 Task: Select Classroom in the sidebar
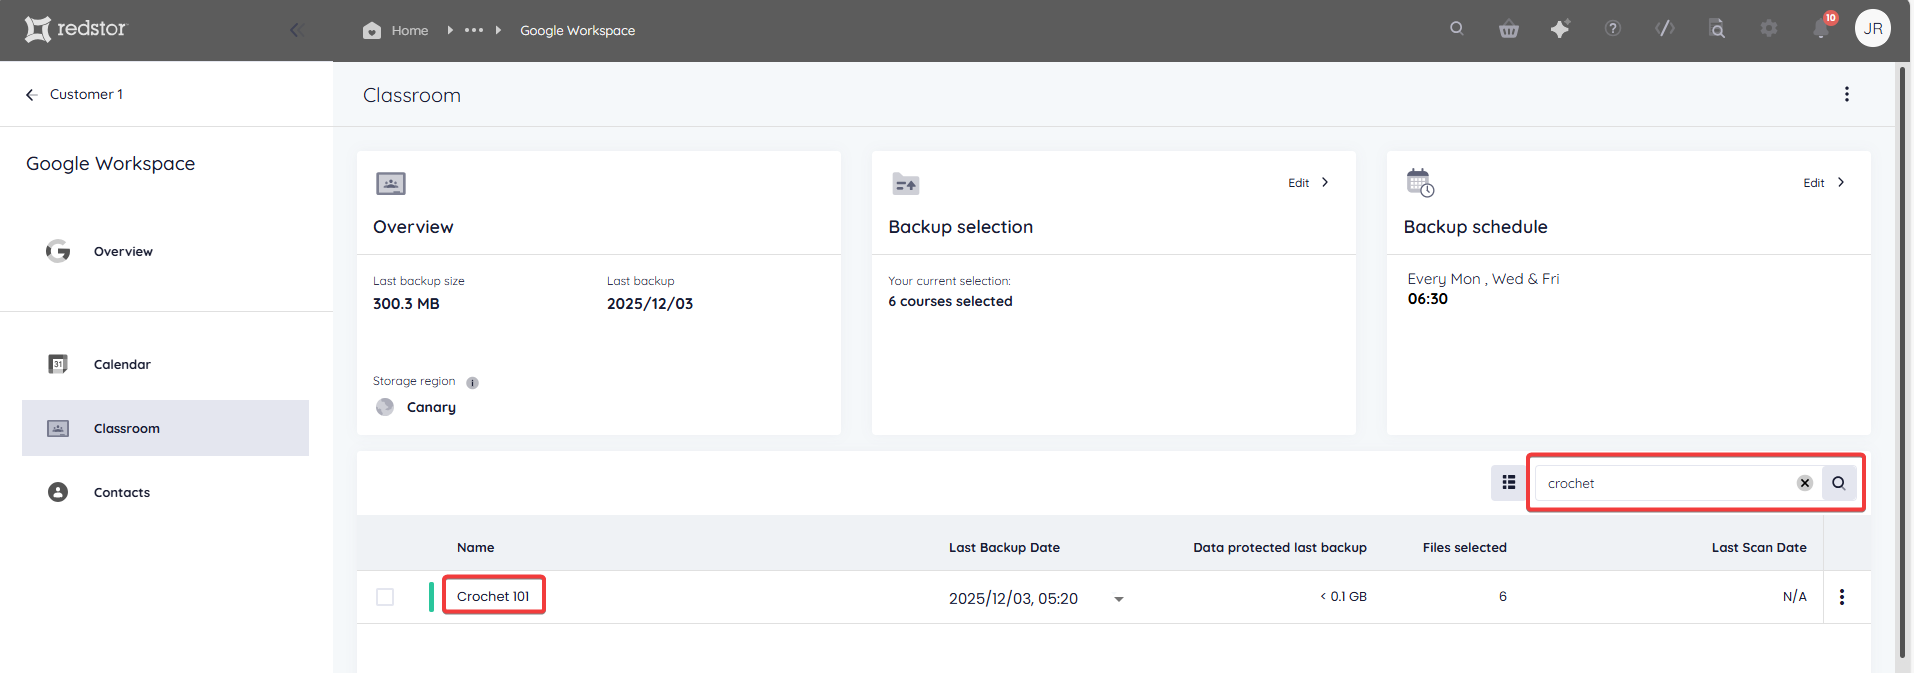pyautogui.click(x=165, y=428)
